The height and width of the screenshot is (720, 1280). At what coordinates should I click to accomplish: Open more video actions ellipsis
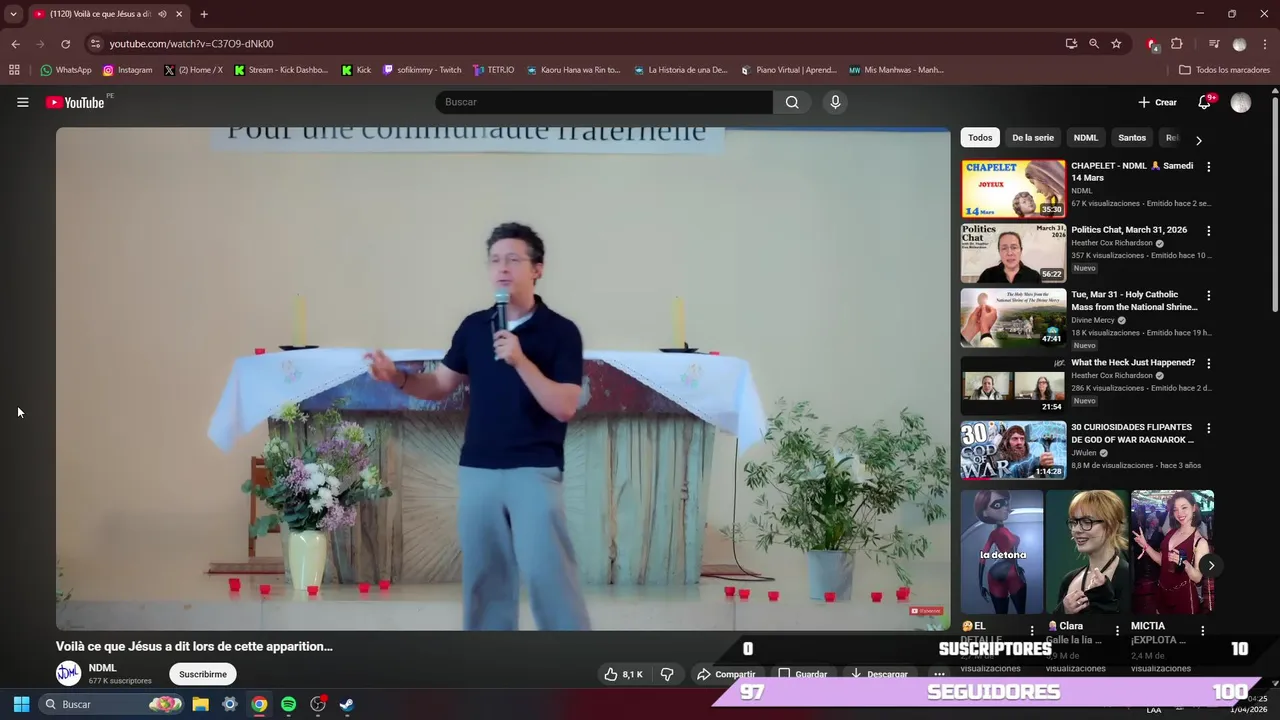point(938,674)
